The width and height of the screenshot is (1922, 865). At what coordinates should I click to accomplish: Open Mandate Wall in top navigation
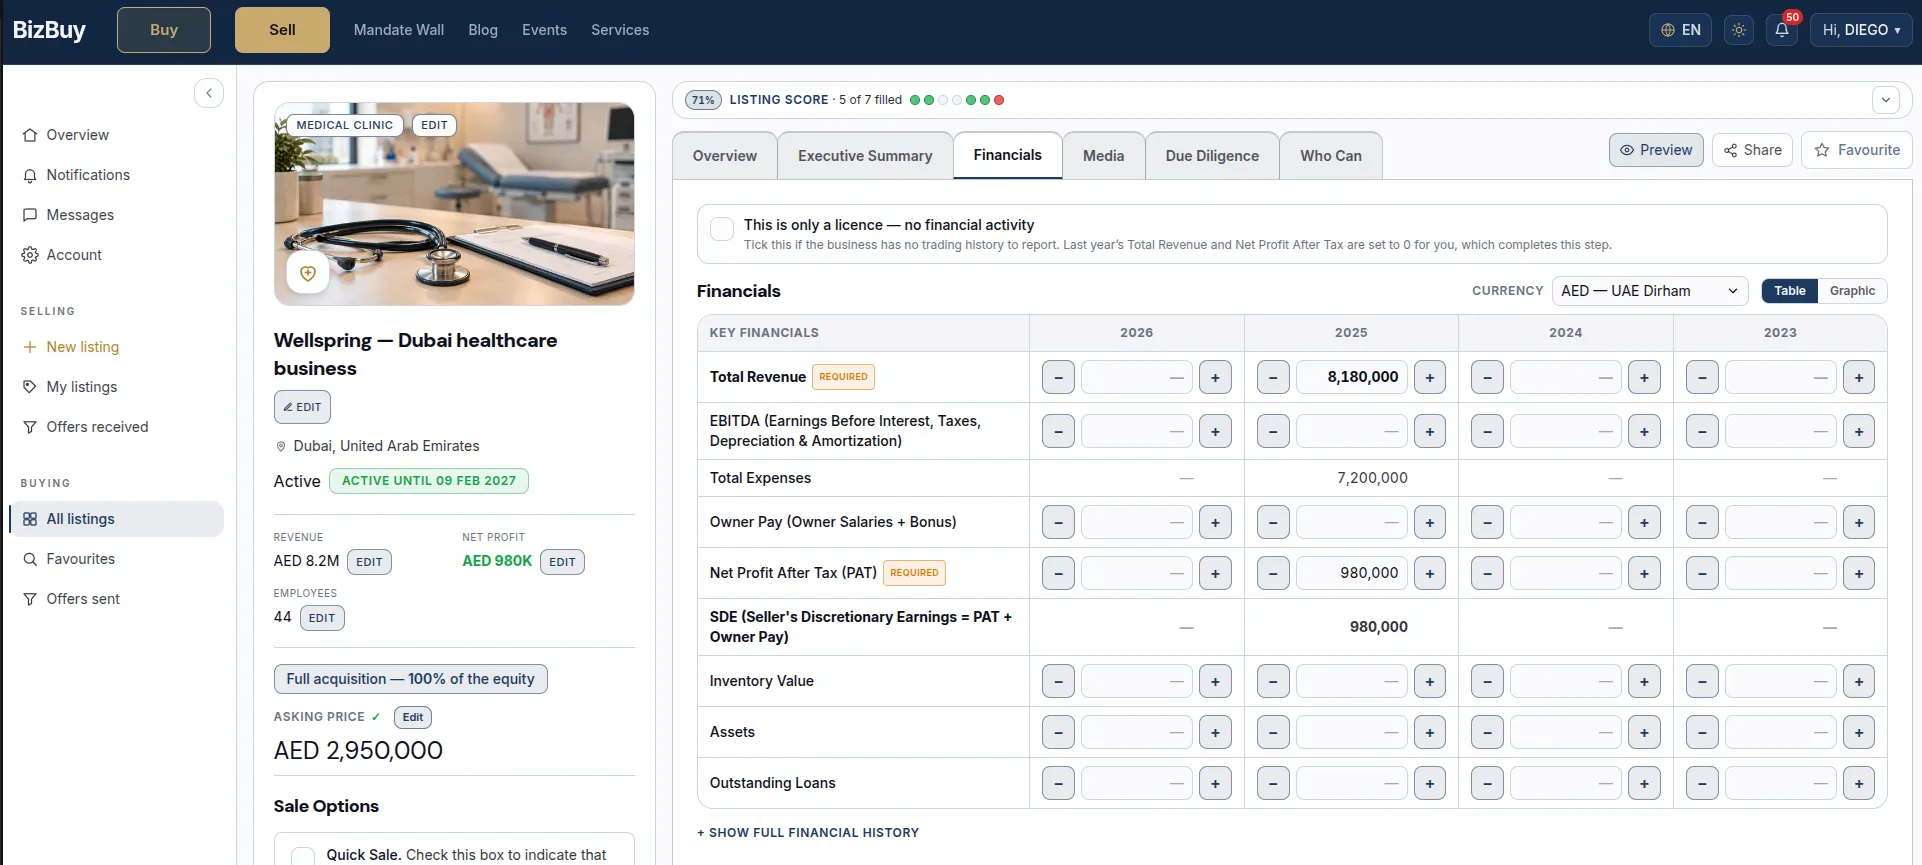(x=399, y=30)
